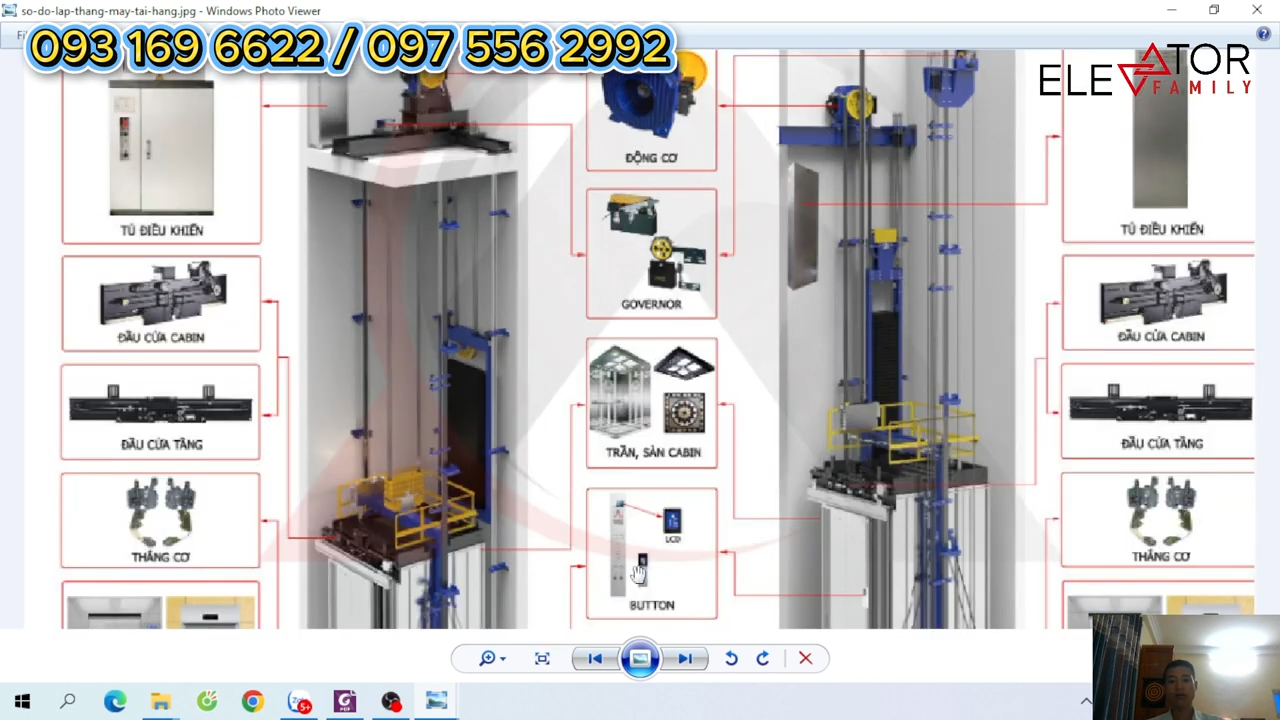Rotate the image counterclockwise

click(731, 658)
